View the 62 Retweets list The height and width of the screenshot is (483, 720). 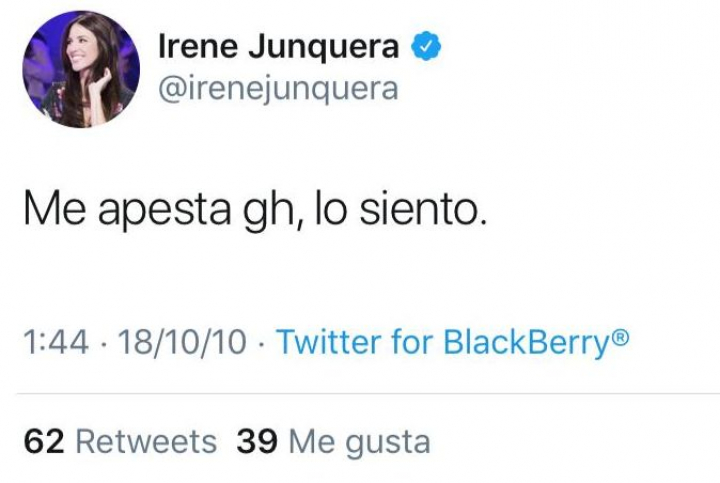coord(119,441)
